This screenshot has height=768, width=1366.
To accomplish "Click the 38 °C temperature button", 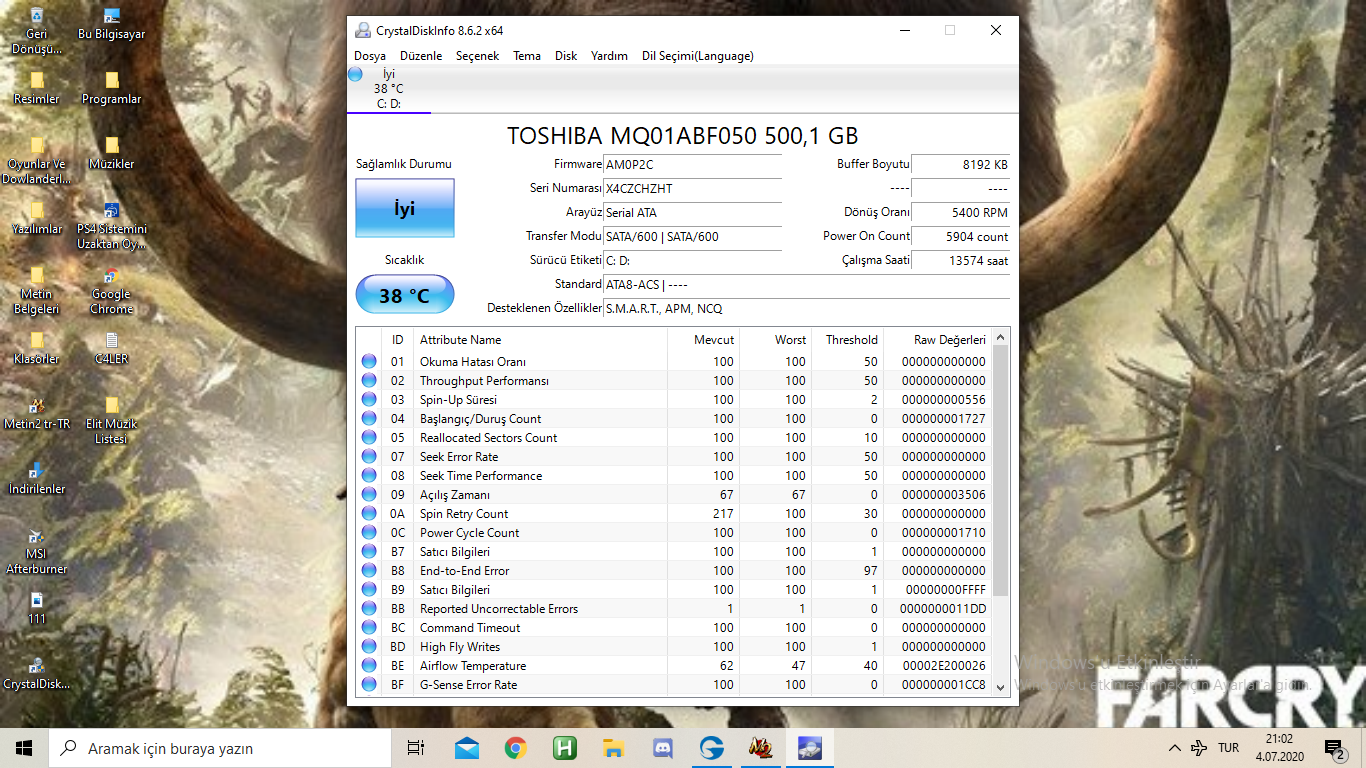I will [x=405, y=295].
